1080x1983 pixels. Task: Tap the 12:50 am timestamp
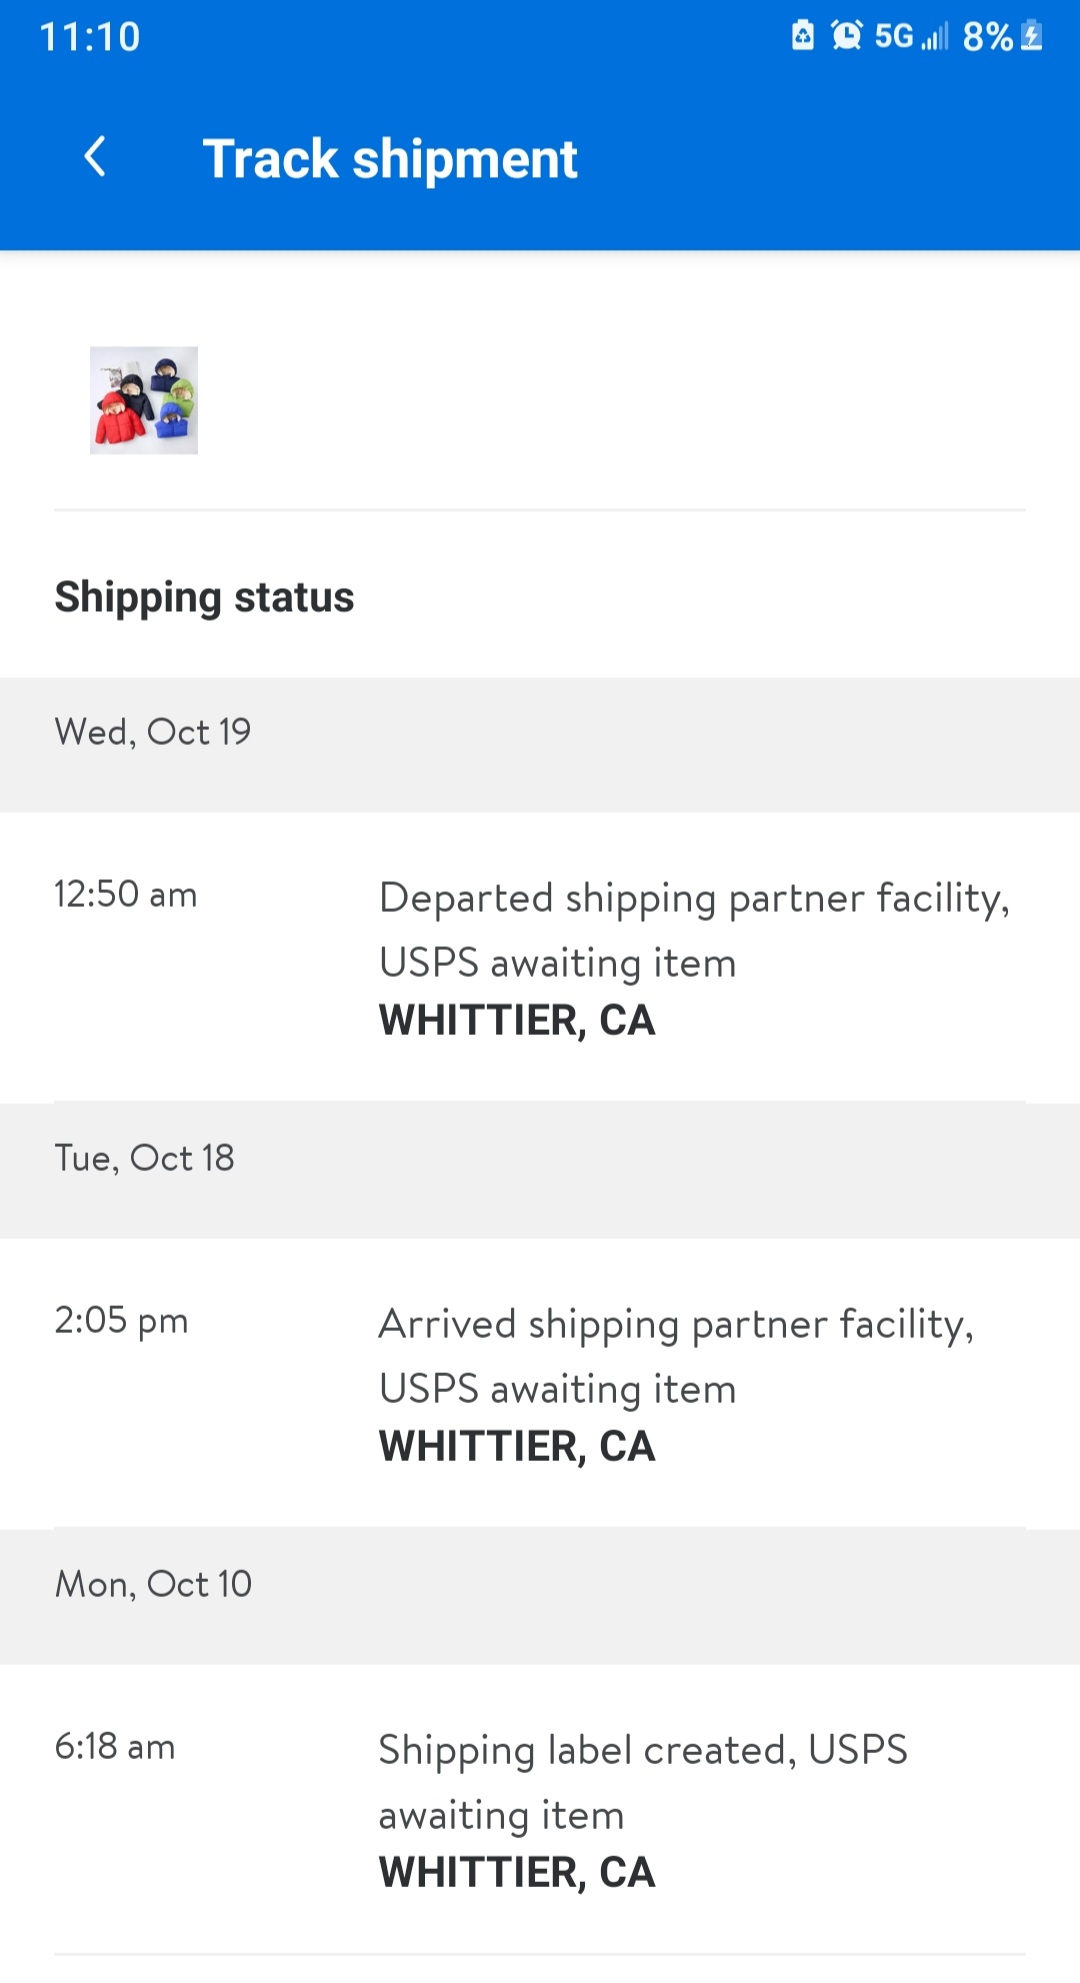coord(125,894)
